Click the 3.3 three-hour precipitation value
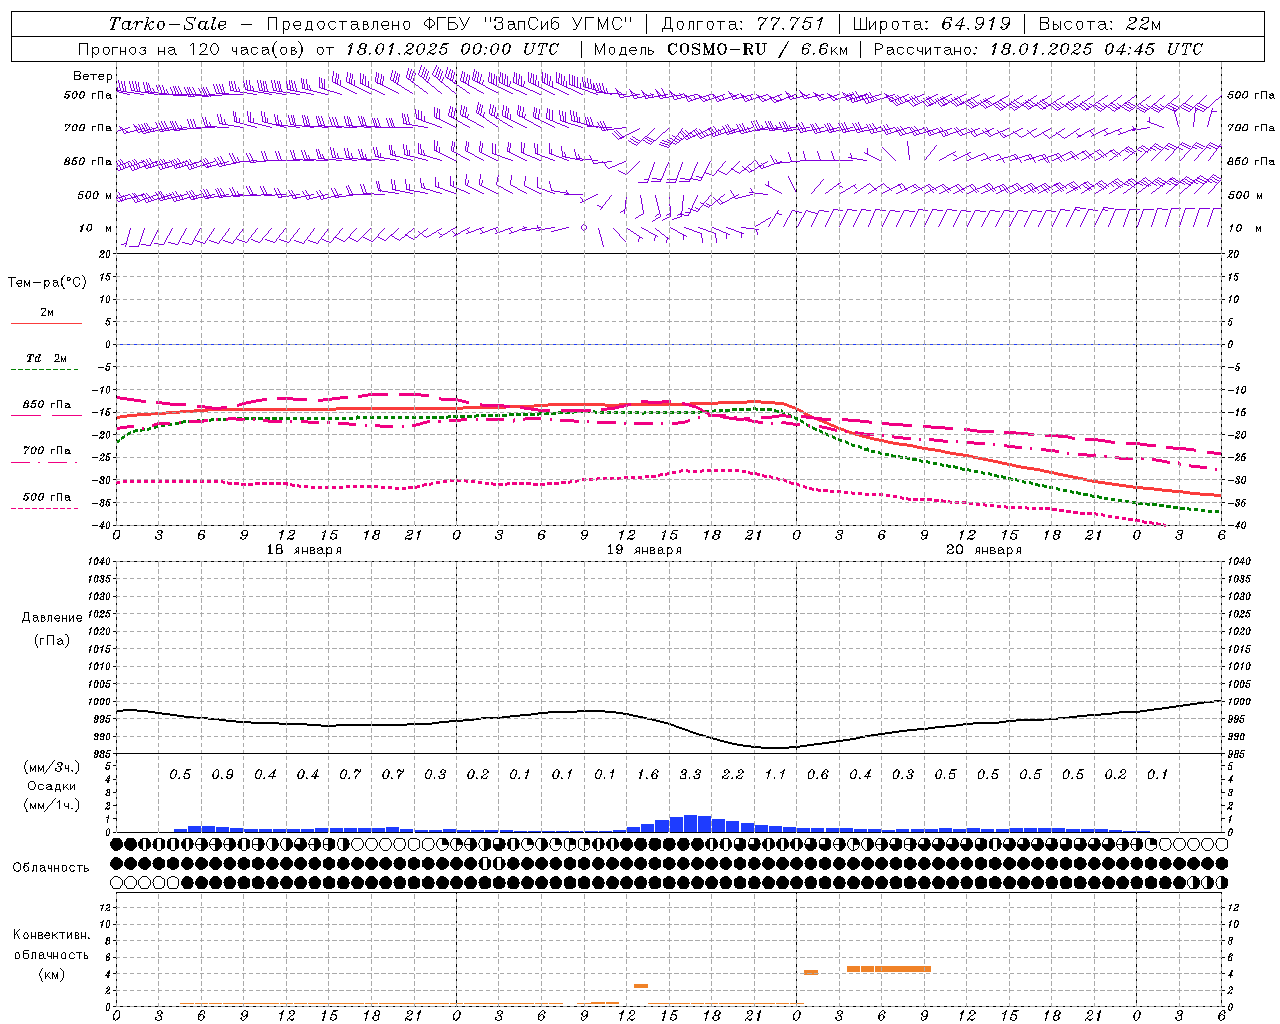 [690, 775]
